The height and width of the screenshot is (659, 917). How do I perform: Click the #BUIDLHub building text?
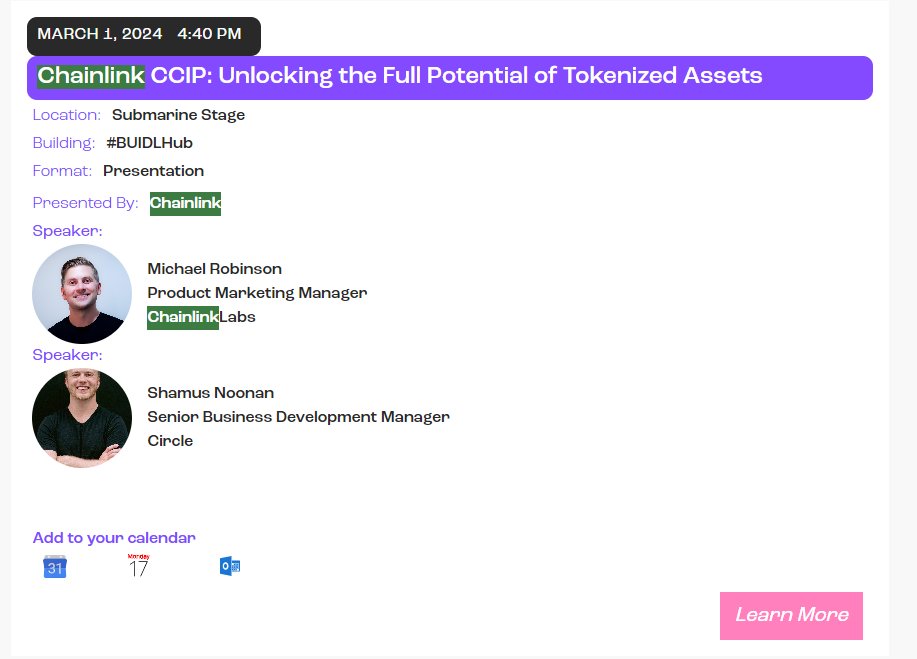[x=150, y=143]
